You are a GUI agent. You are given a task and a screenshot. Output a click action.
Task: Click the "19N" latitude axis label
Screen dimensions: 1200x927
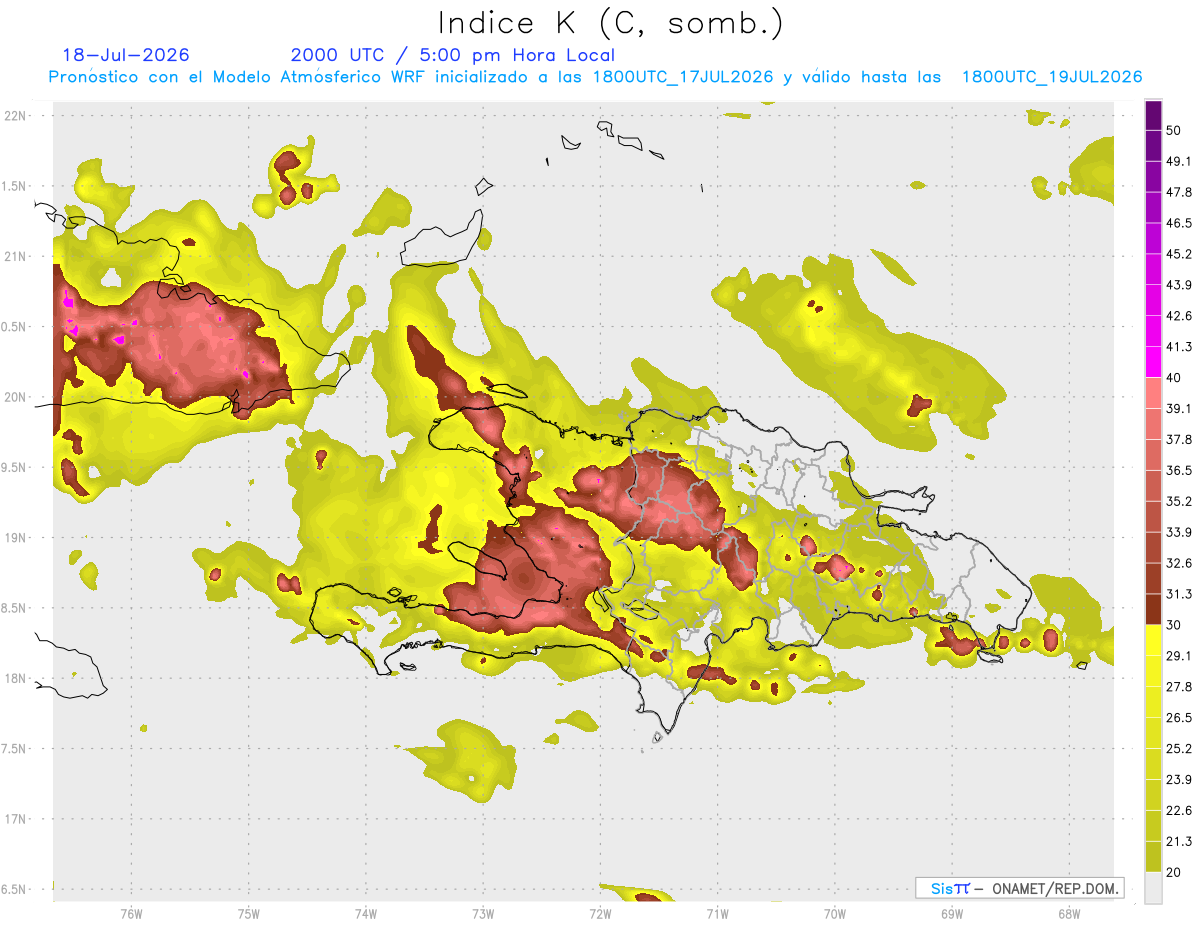(15, 538)
